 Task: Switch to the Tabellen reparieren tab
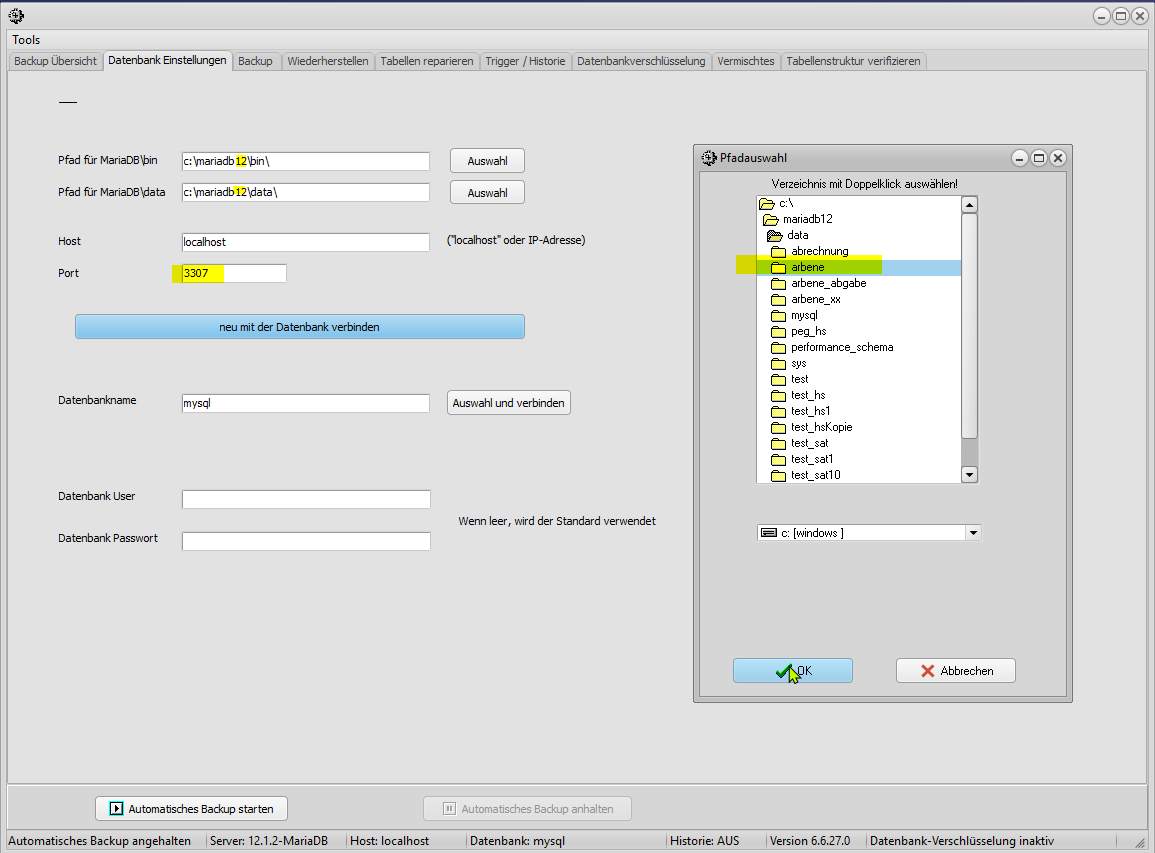coord(425,61)
